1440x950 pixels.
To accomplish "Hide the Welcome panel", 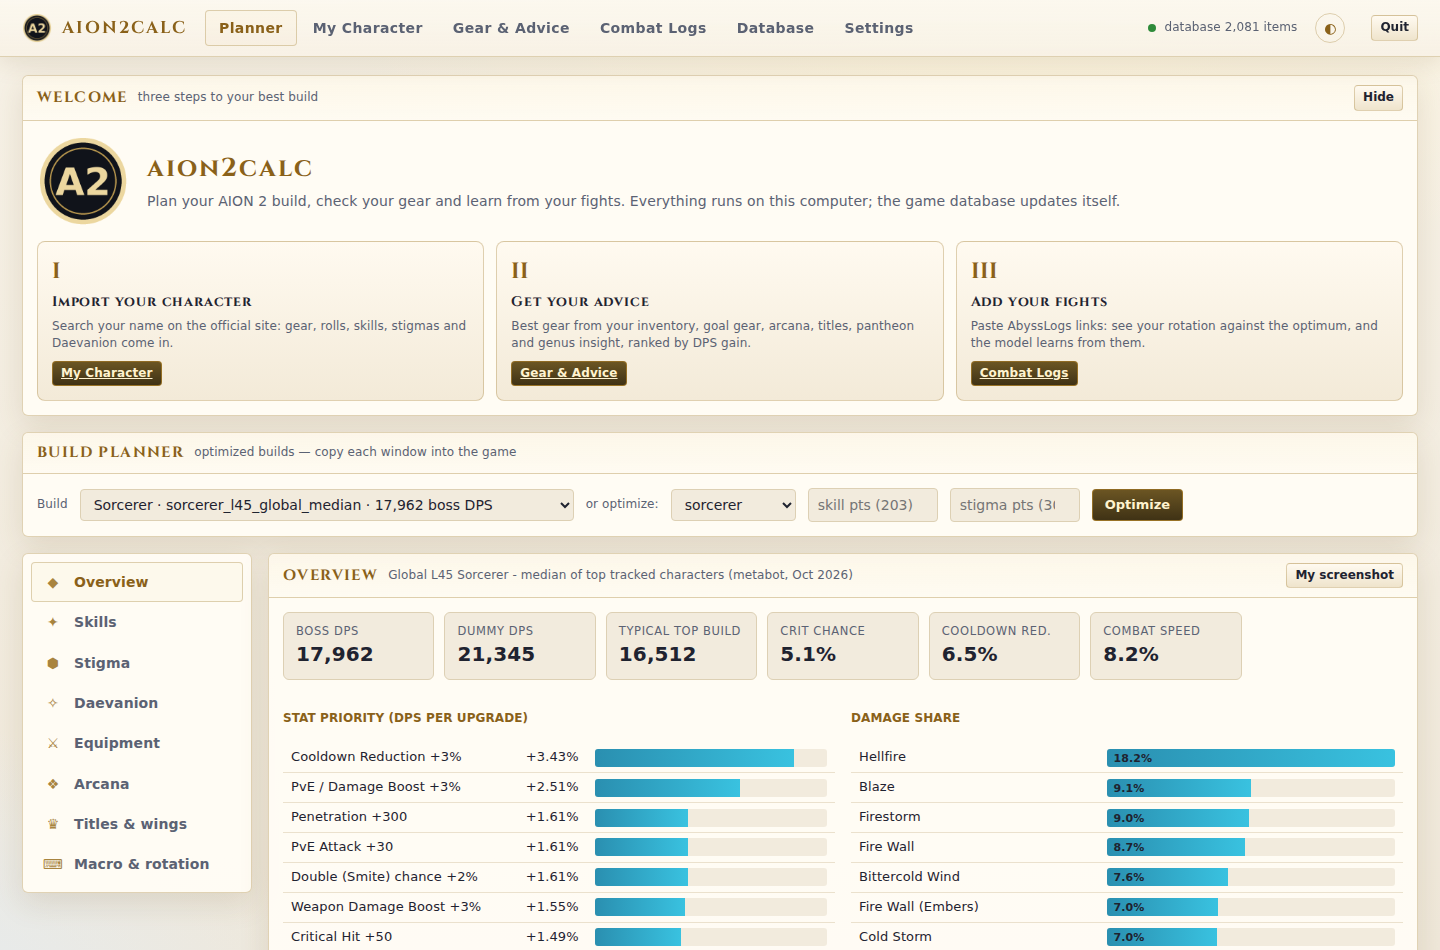I will click(x=1378, y=97).
